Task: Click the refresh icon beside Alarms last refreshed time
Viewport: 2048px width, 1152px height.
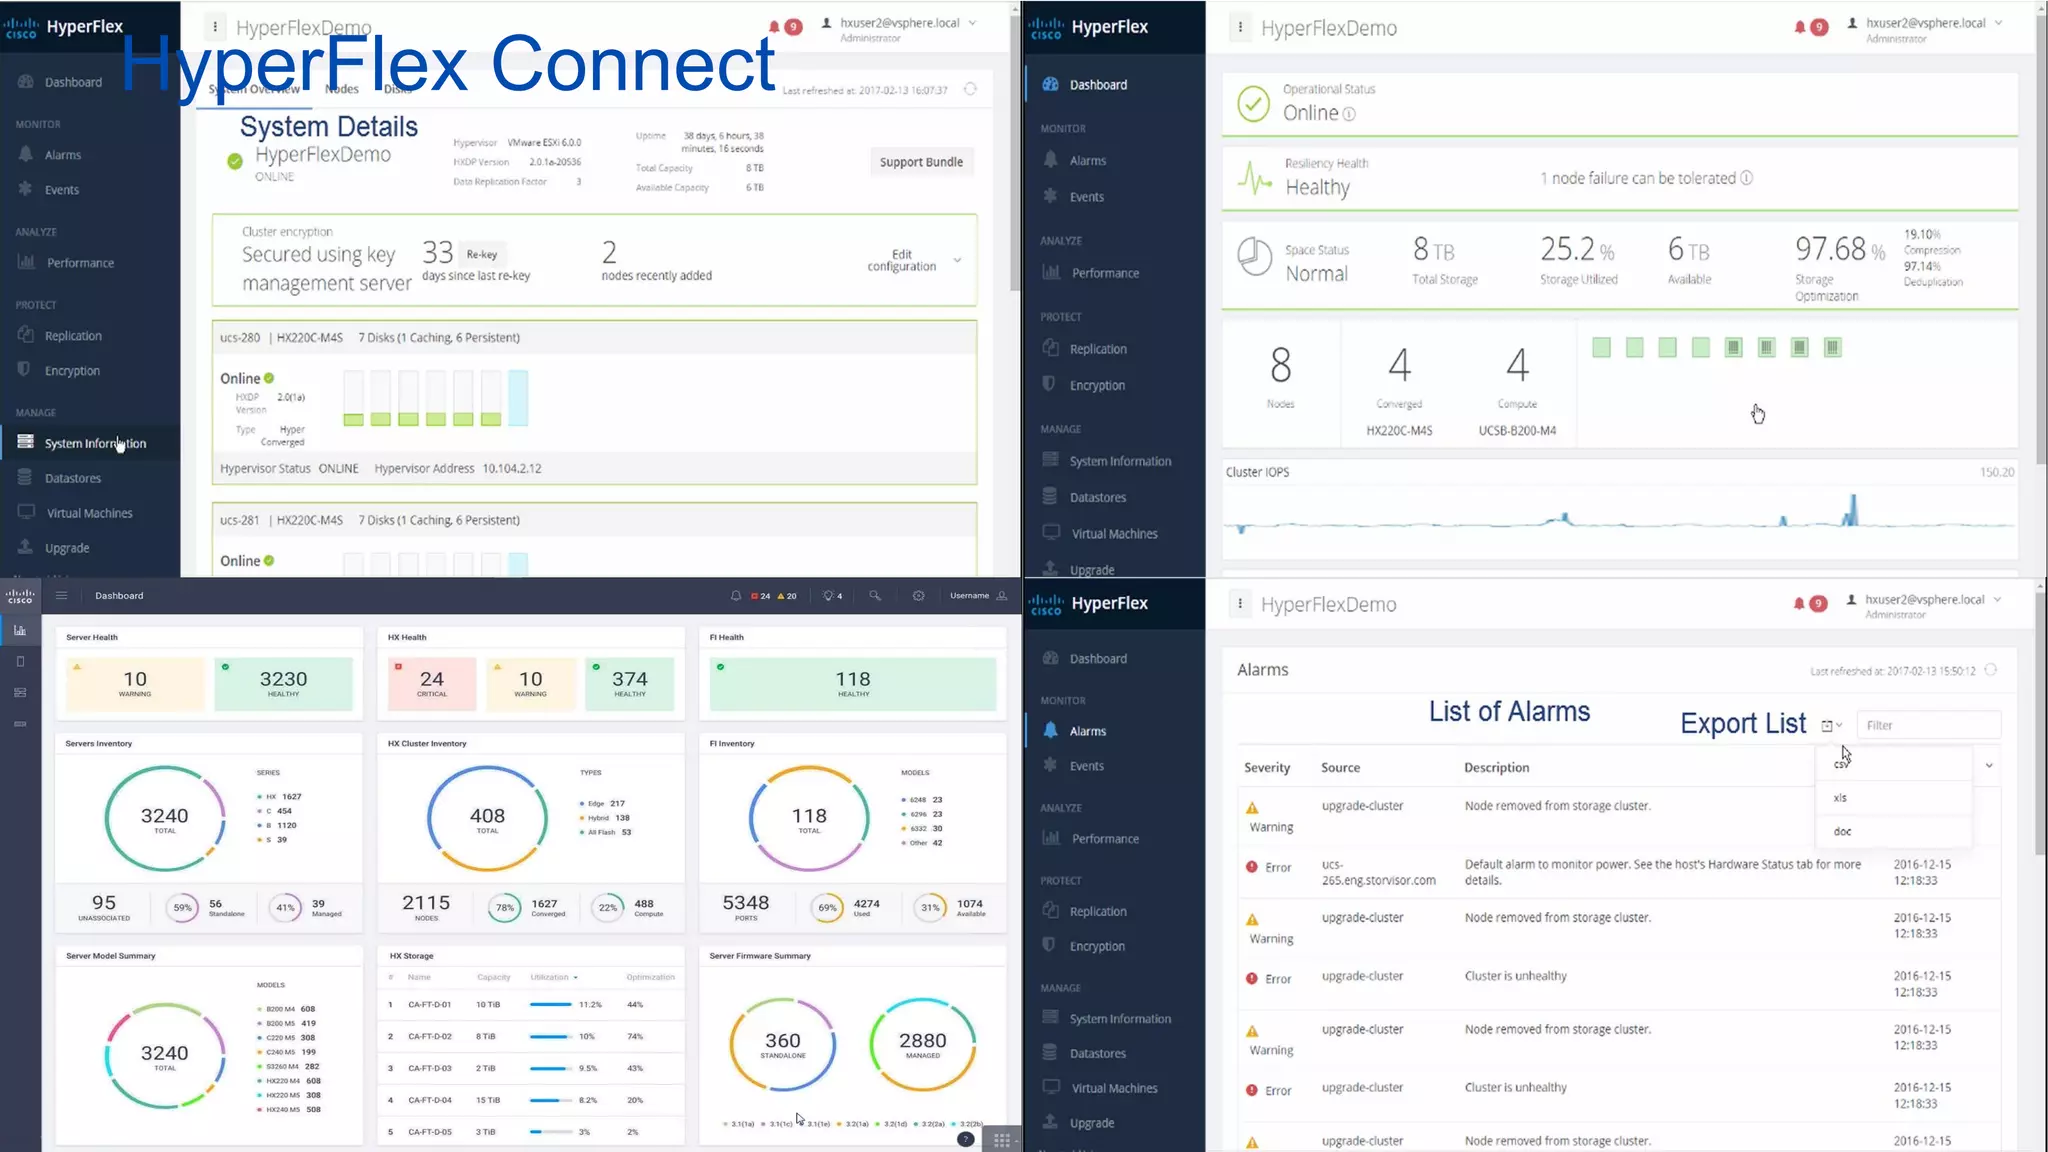Action: 1991,670
